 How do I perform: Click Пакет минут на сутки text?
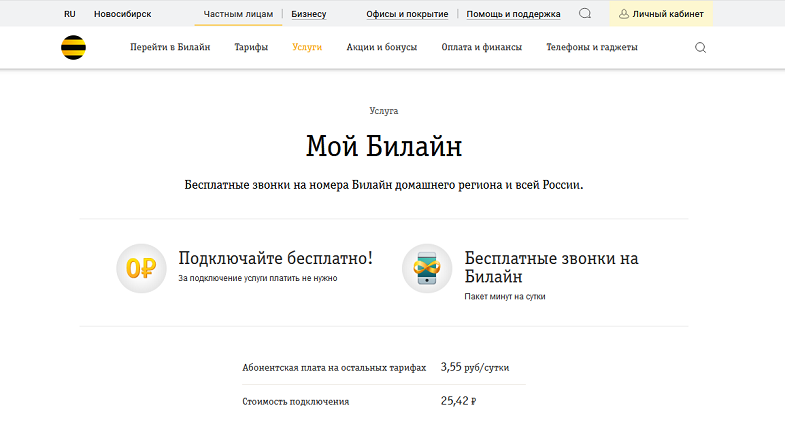coord(505,296)
